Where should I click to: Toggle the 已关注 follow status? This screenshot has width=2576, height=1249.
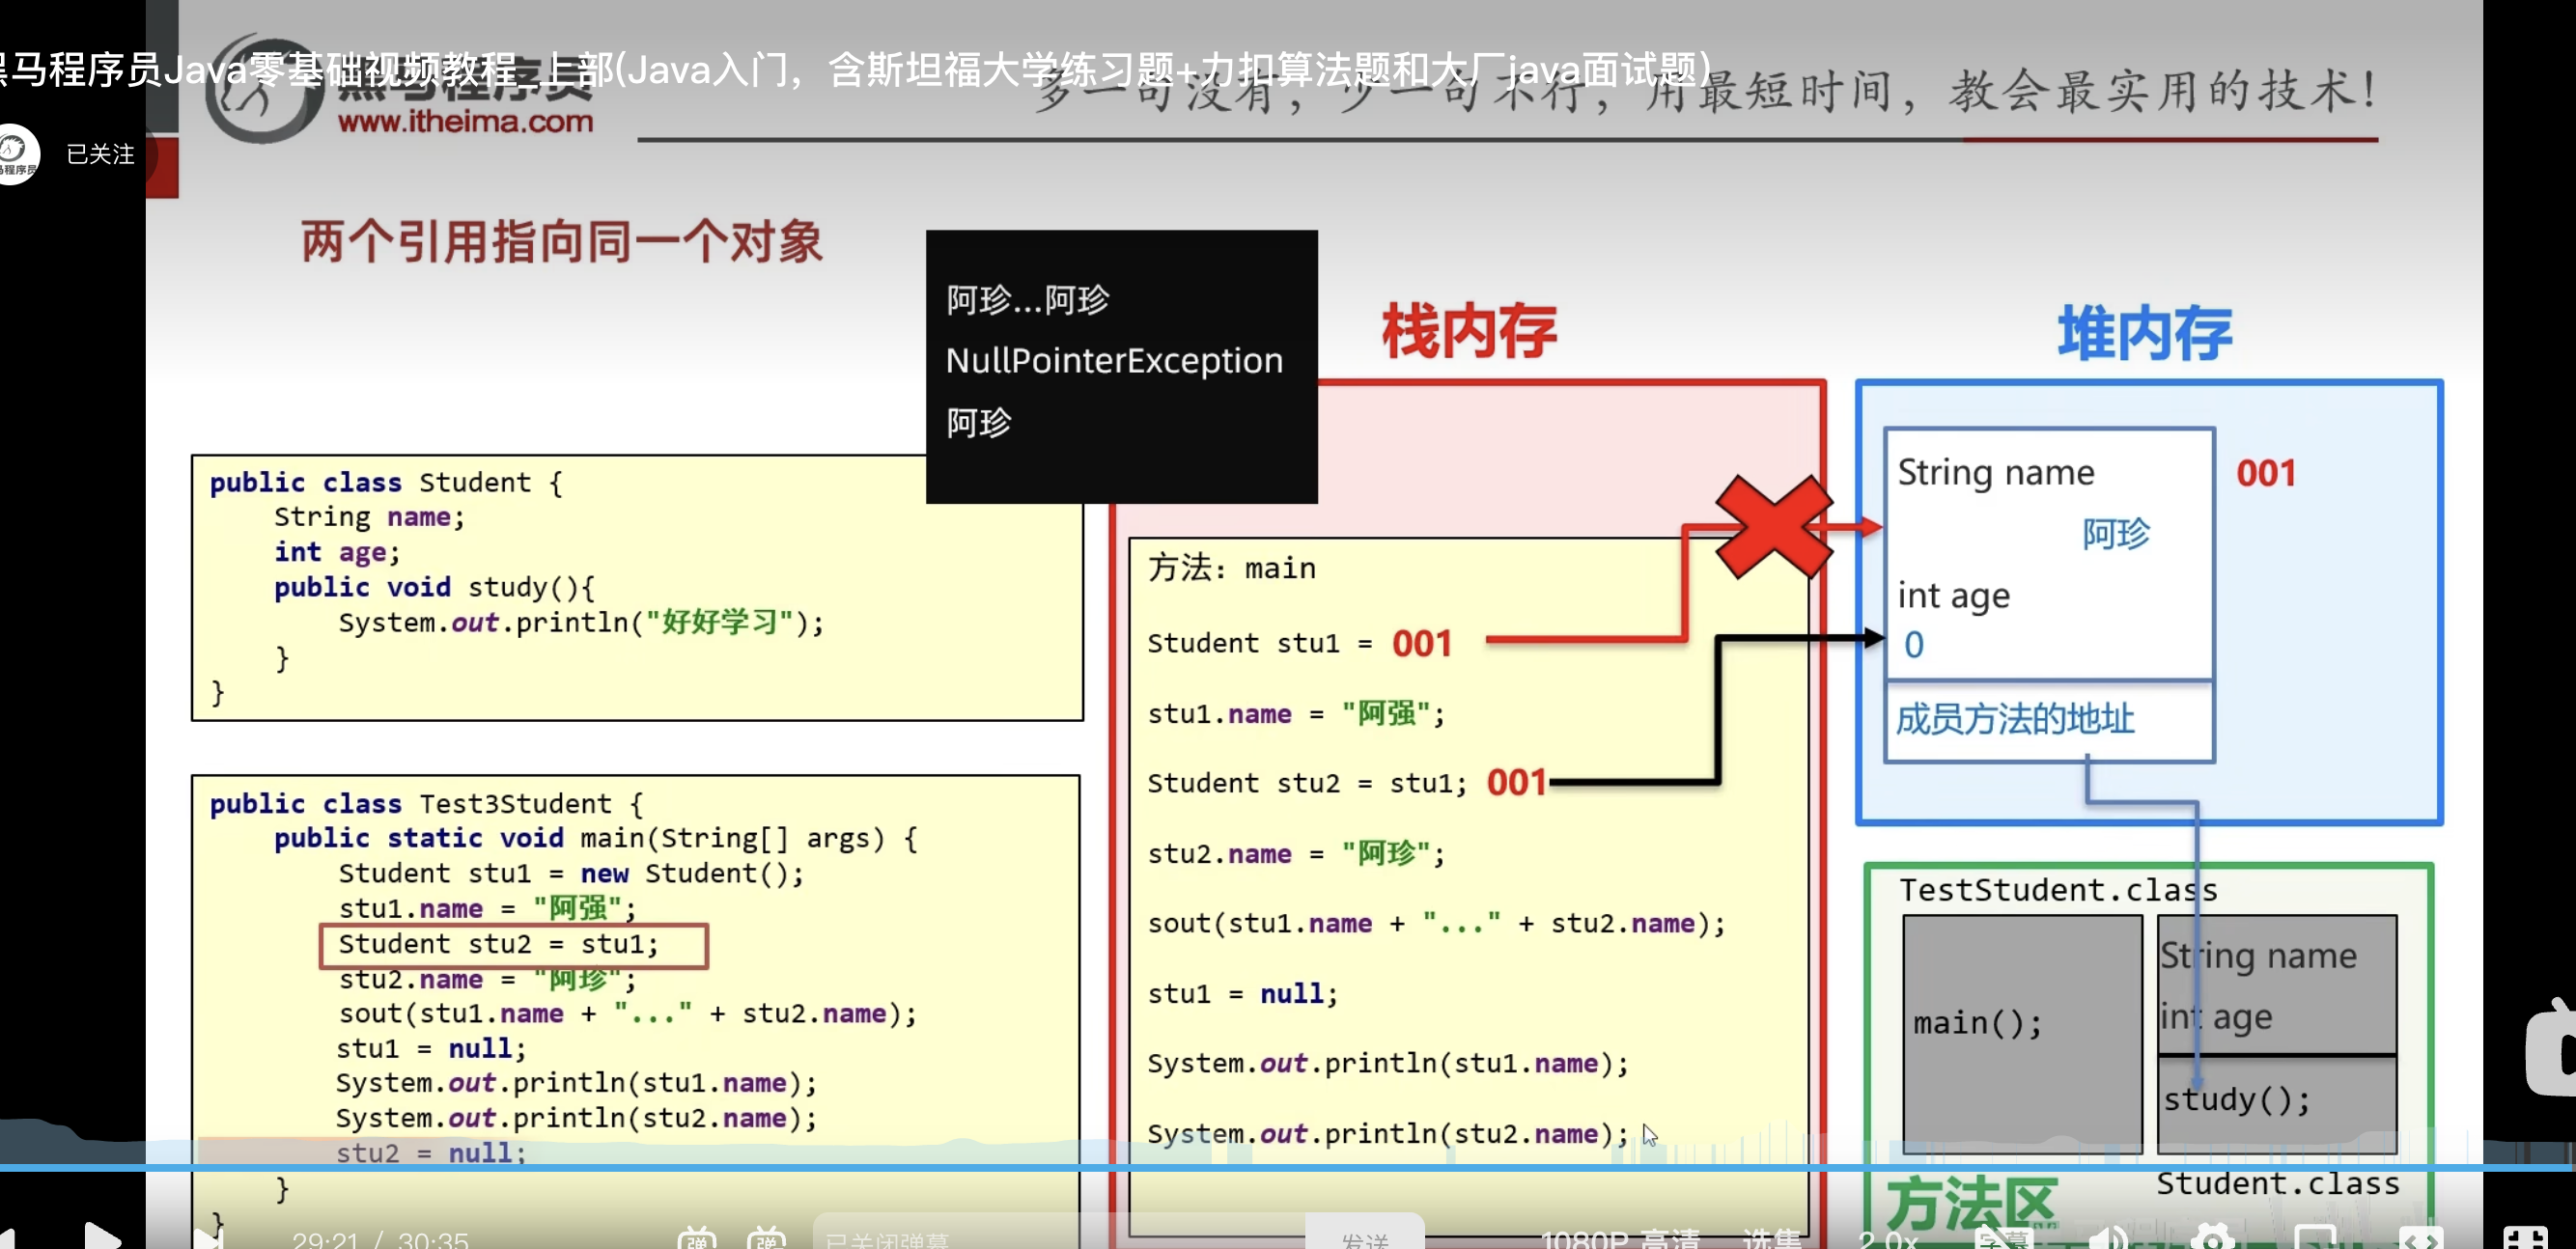point(100,154)
